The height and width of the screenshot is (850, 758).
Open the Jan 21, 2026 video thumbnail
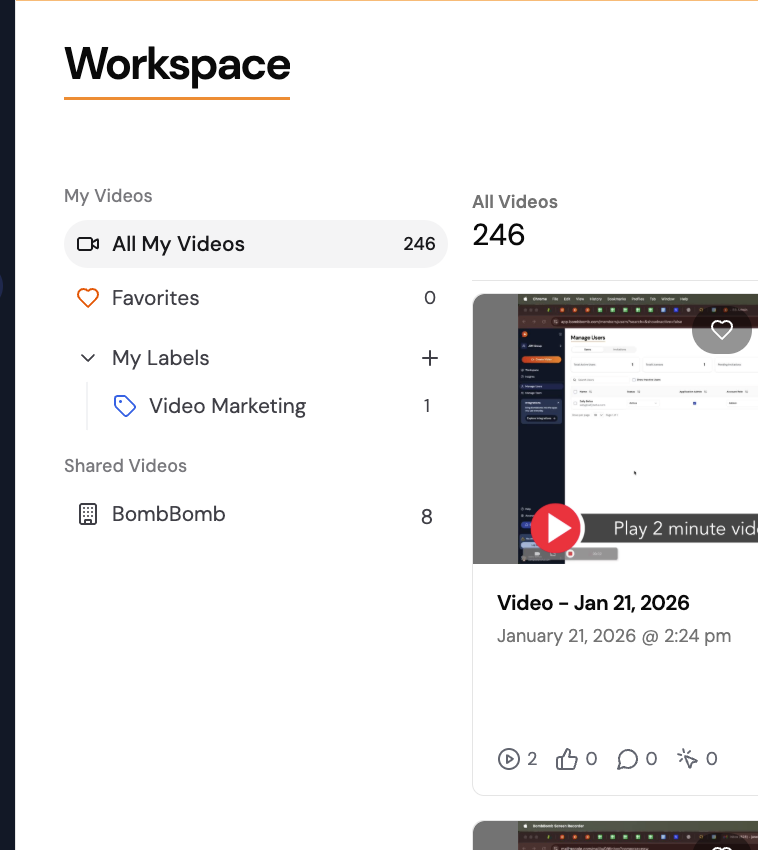click(x=615, y=428)
